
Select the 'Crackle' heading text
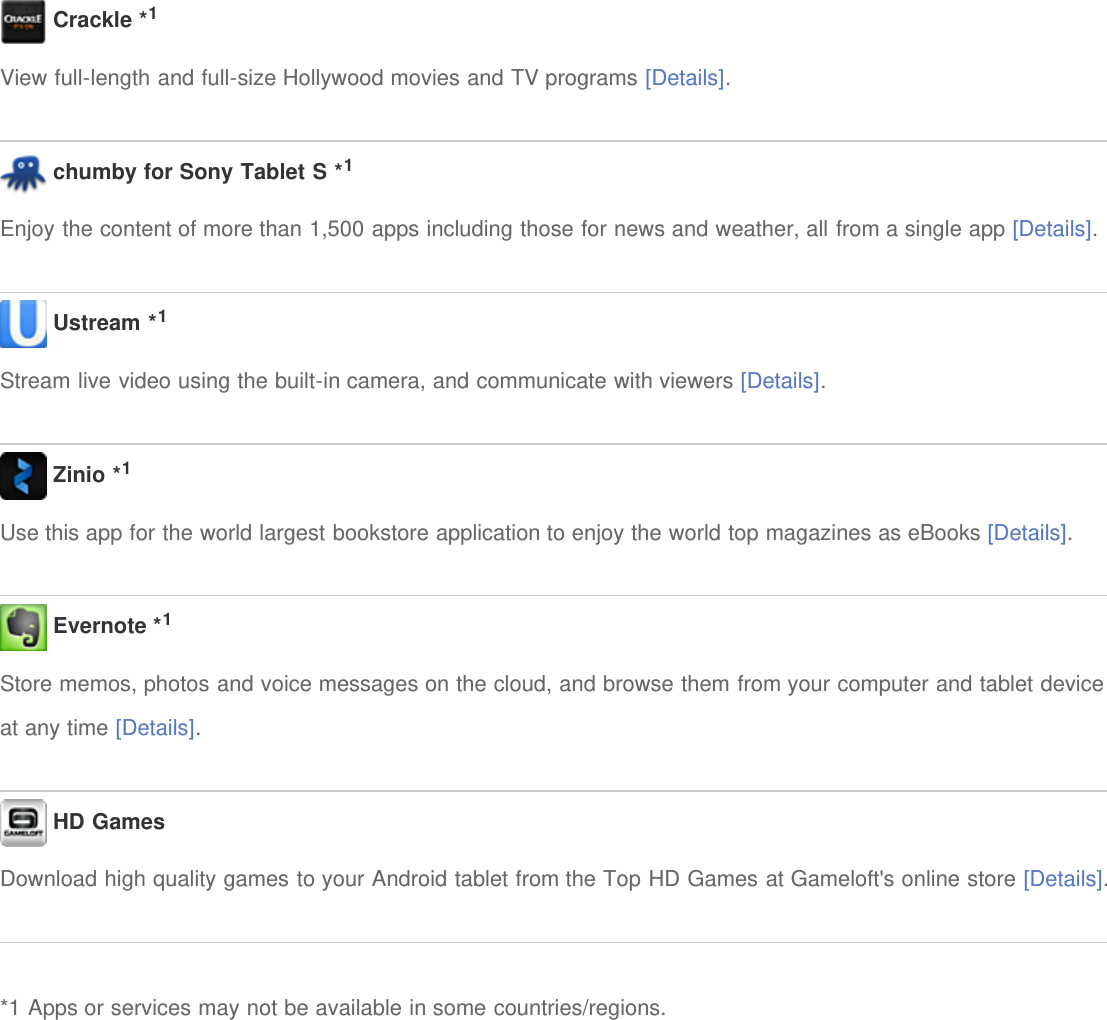(x=92, y=20)
